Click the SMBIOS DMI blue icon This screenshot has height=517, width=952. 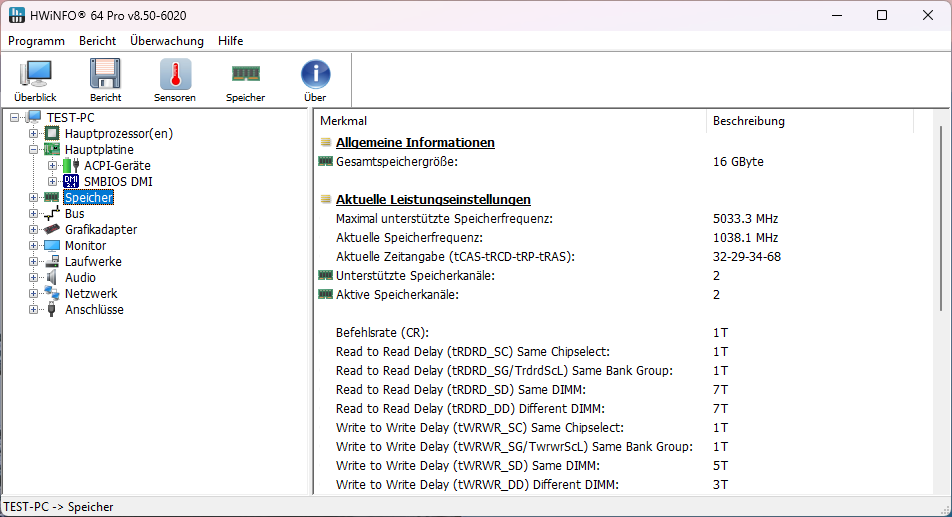71,181
